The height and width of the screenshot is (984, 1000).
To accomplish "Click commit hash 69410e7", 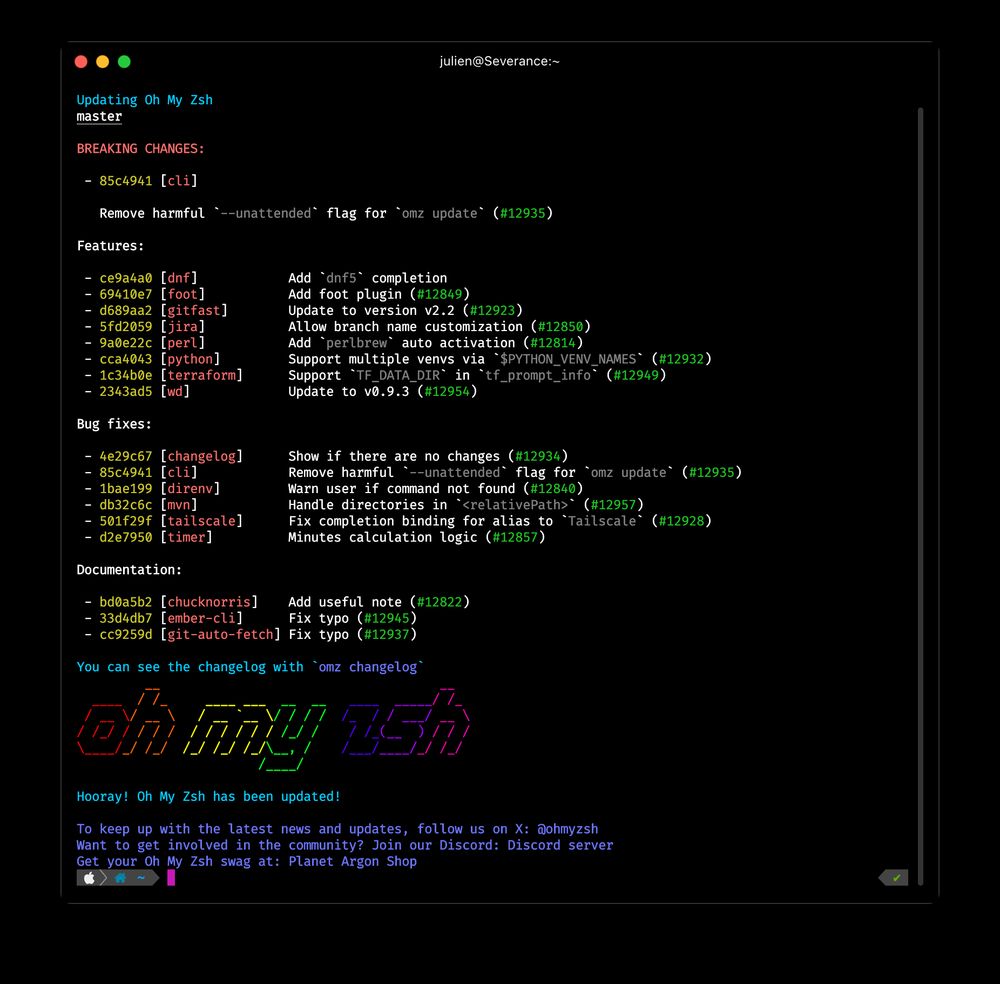I will click(x=126, y=294).
